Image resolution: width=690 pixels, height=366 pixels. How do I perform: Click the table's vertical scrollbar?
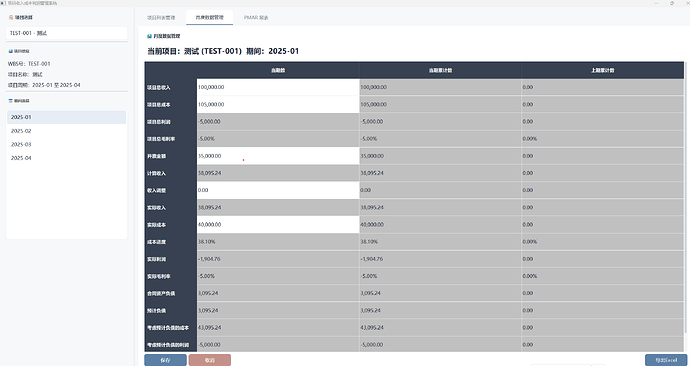tap(686, 198)
